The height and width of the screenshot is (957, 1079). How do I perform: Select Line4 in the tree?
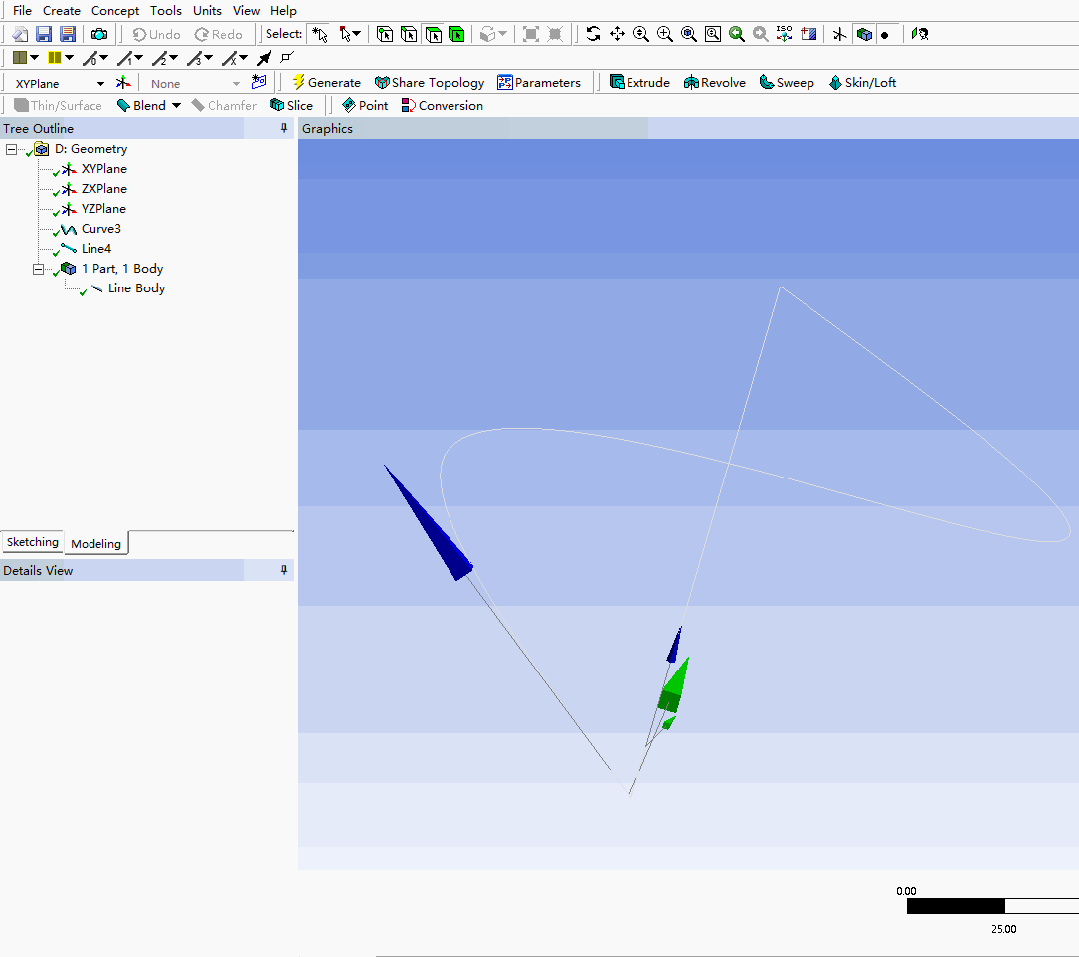tap(96, 248)
